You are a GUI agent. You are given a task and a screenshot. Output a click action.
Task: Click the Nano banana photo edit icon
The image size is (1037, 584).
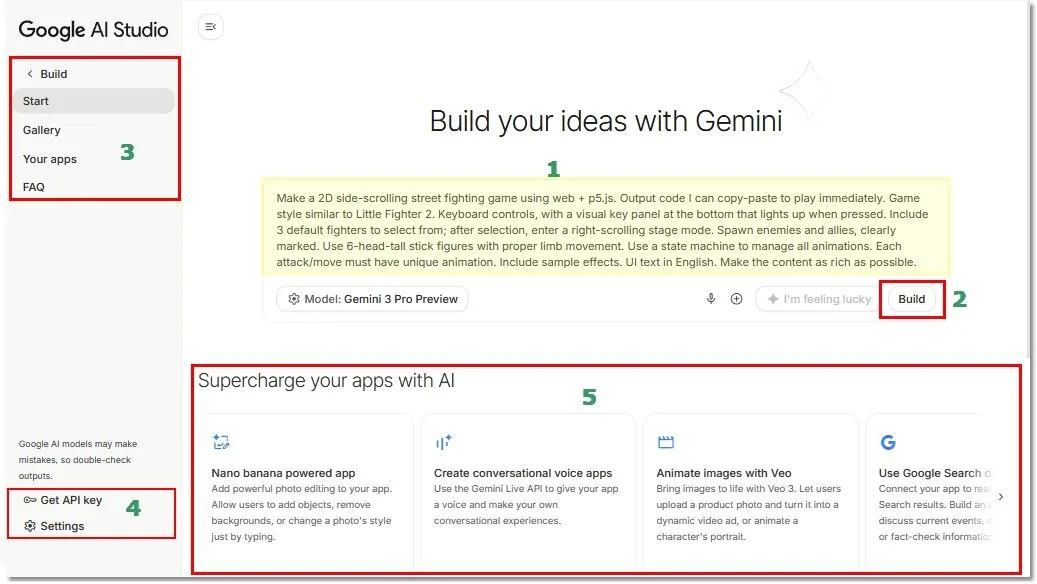221,442
